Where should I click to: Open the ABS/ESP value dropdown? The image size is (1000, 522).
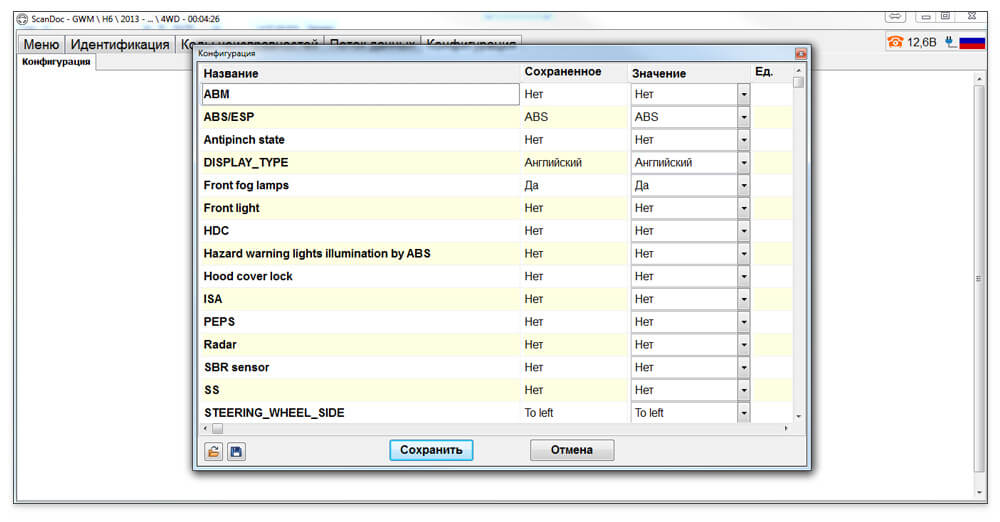pos(744,117)
